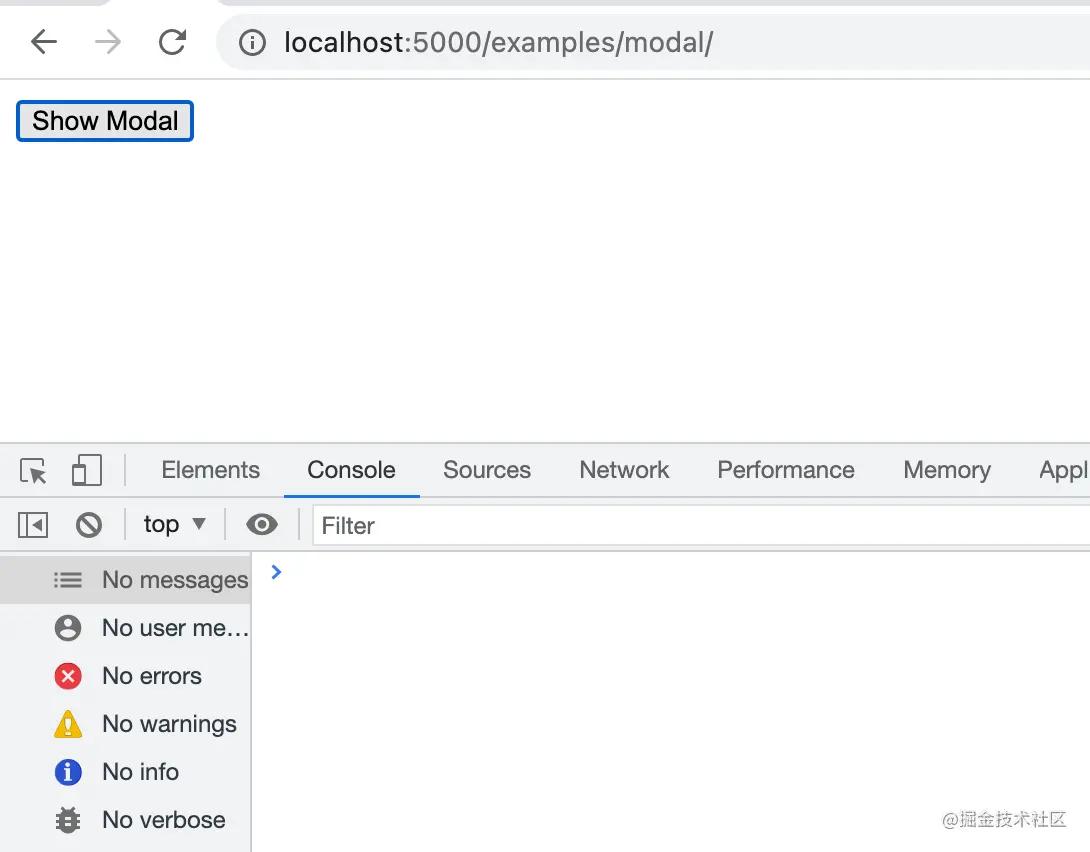This screenshot has height=852, width=1090.
Task: Toggle the device toolbar icon
Action: pyautogui.click(x=87, y=470)
